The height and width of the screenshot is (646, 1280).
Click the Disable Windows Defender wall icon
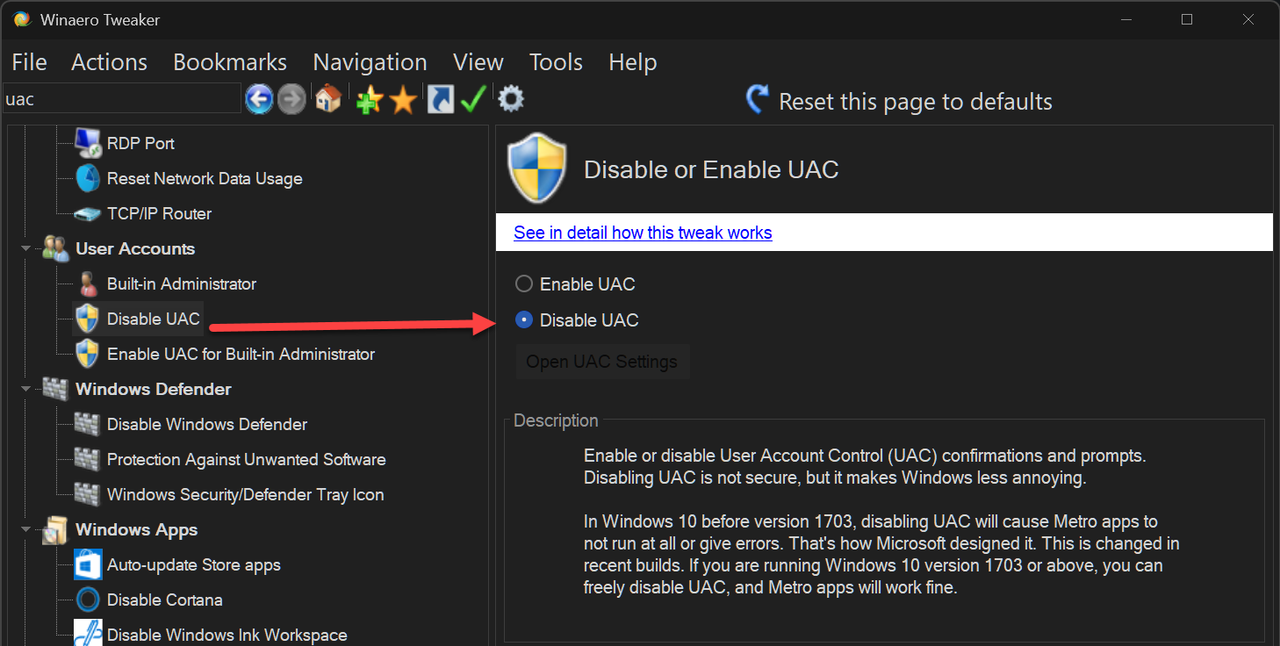88,424
